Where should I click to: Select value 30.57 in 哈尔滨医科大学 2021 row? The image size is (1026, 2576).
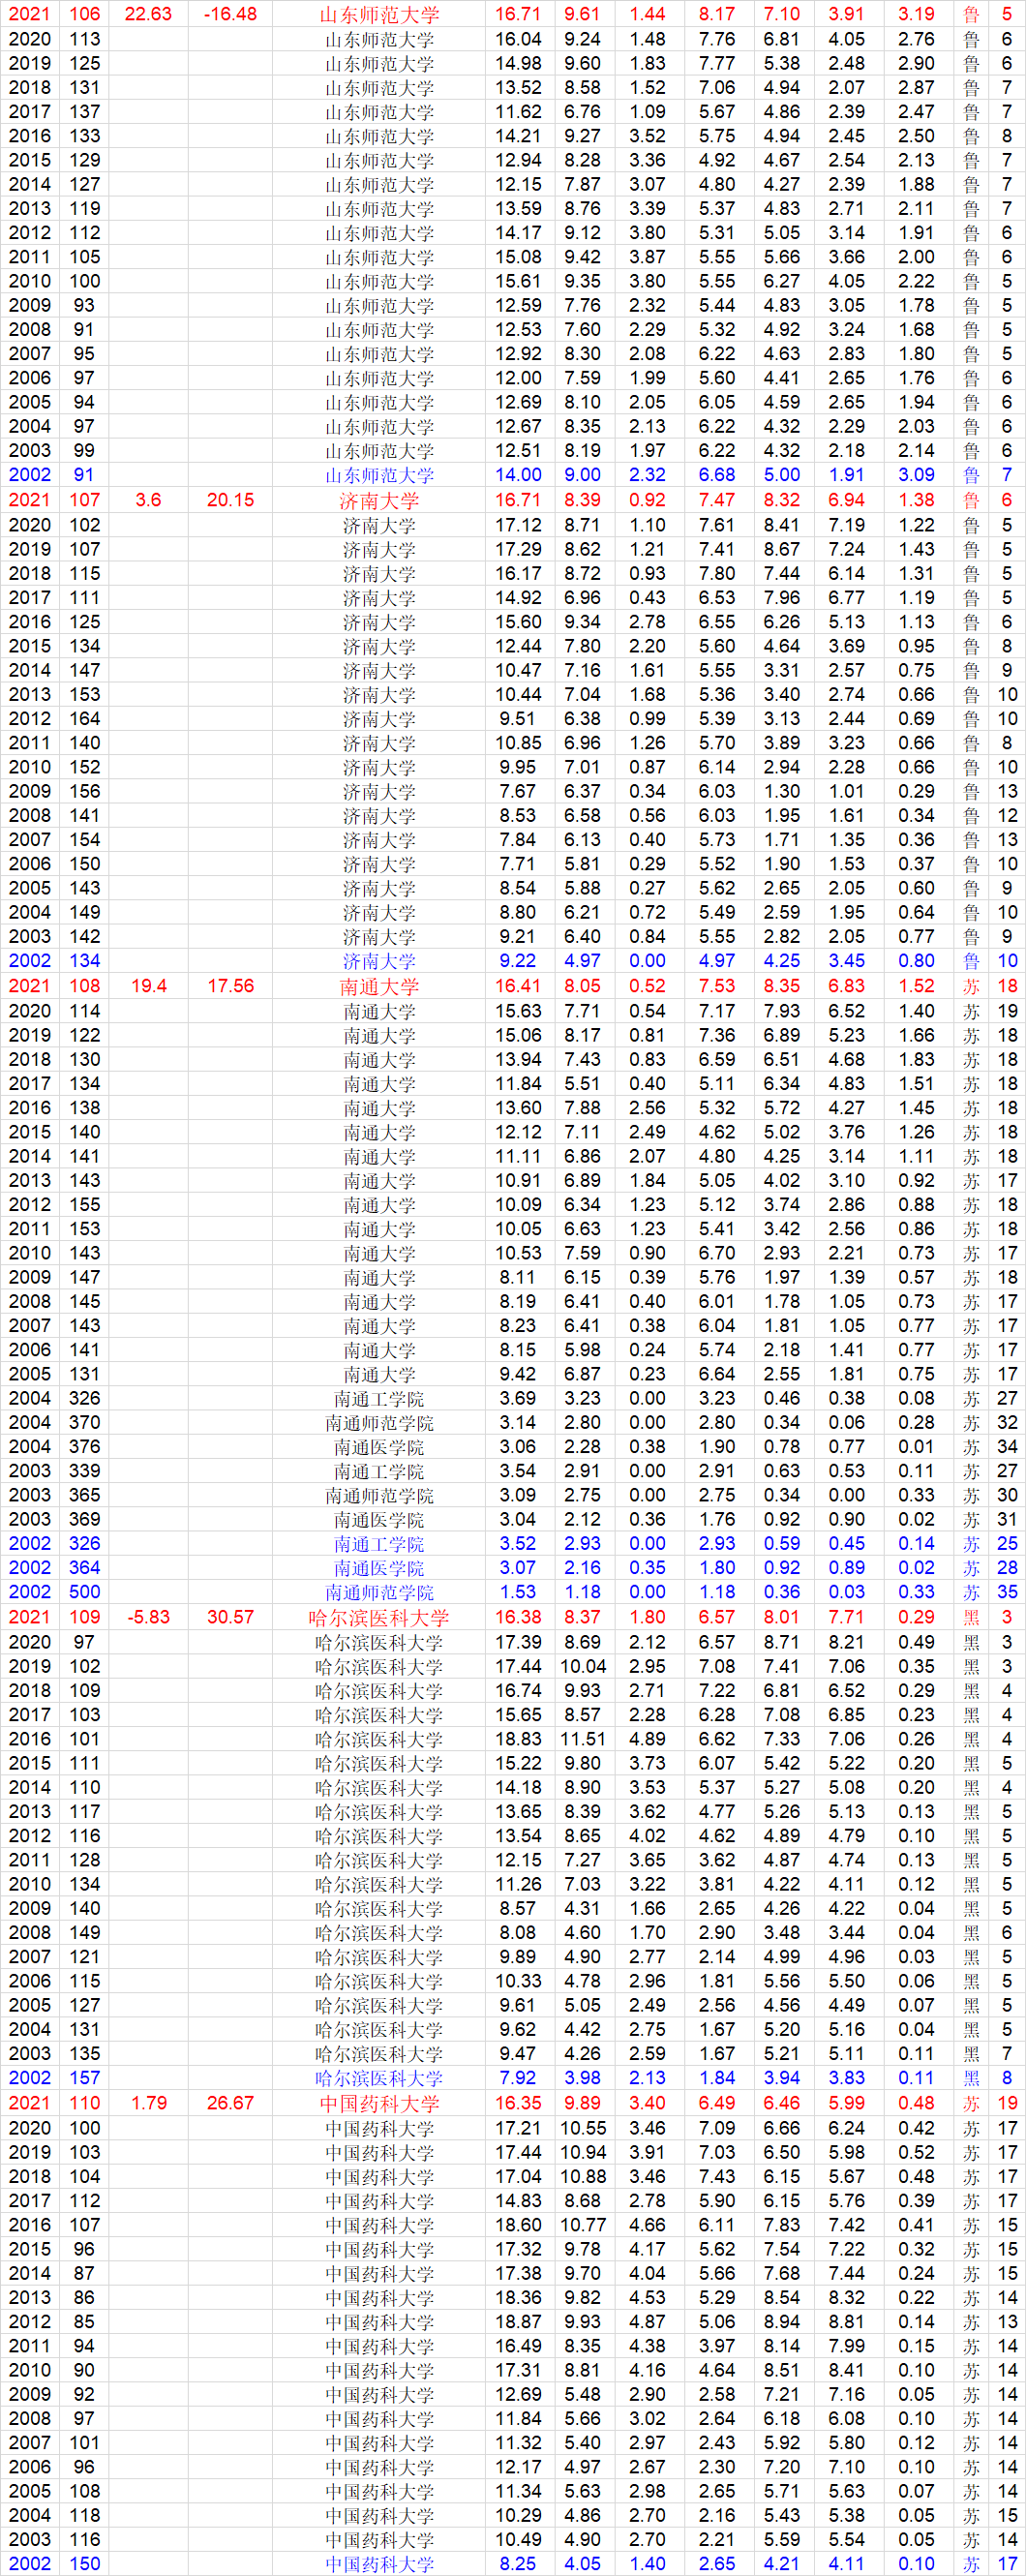[230, 1617]
